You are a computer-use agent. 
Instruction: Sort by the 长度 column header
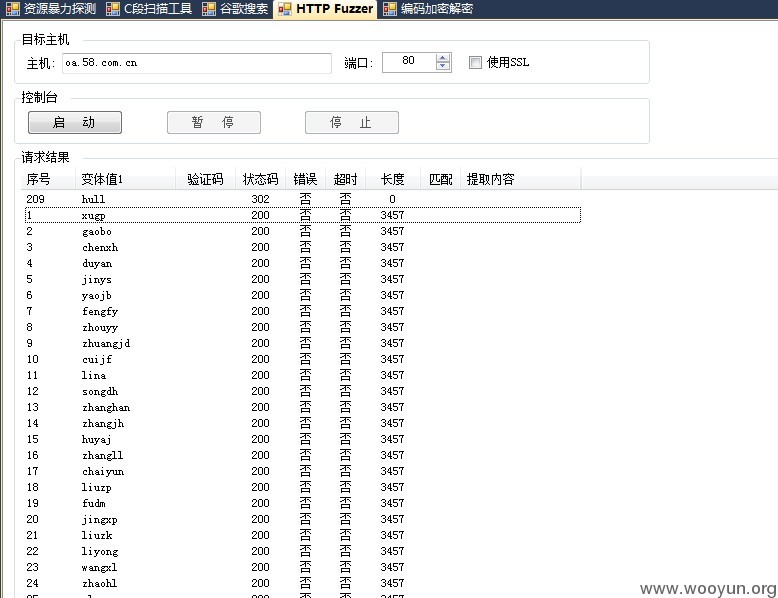pyautogui.click(x=393, y=179)
